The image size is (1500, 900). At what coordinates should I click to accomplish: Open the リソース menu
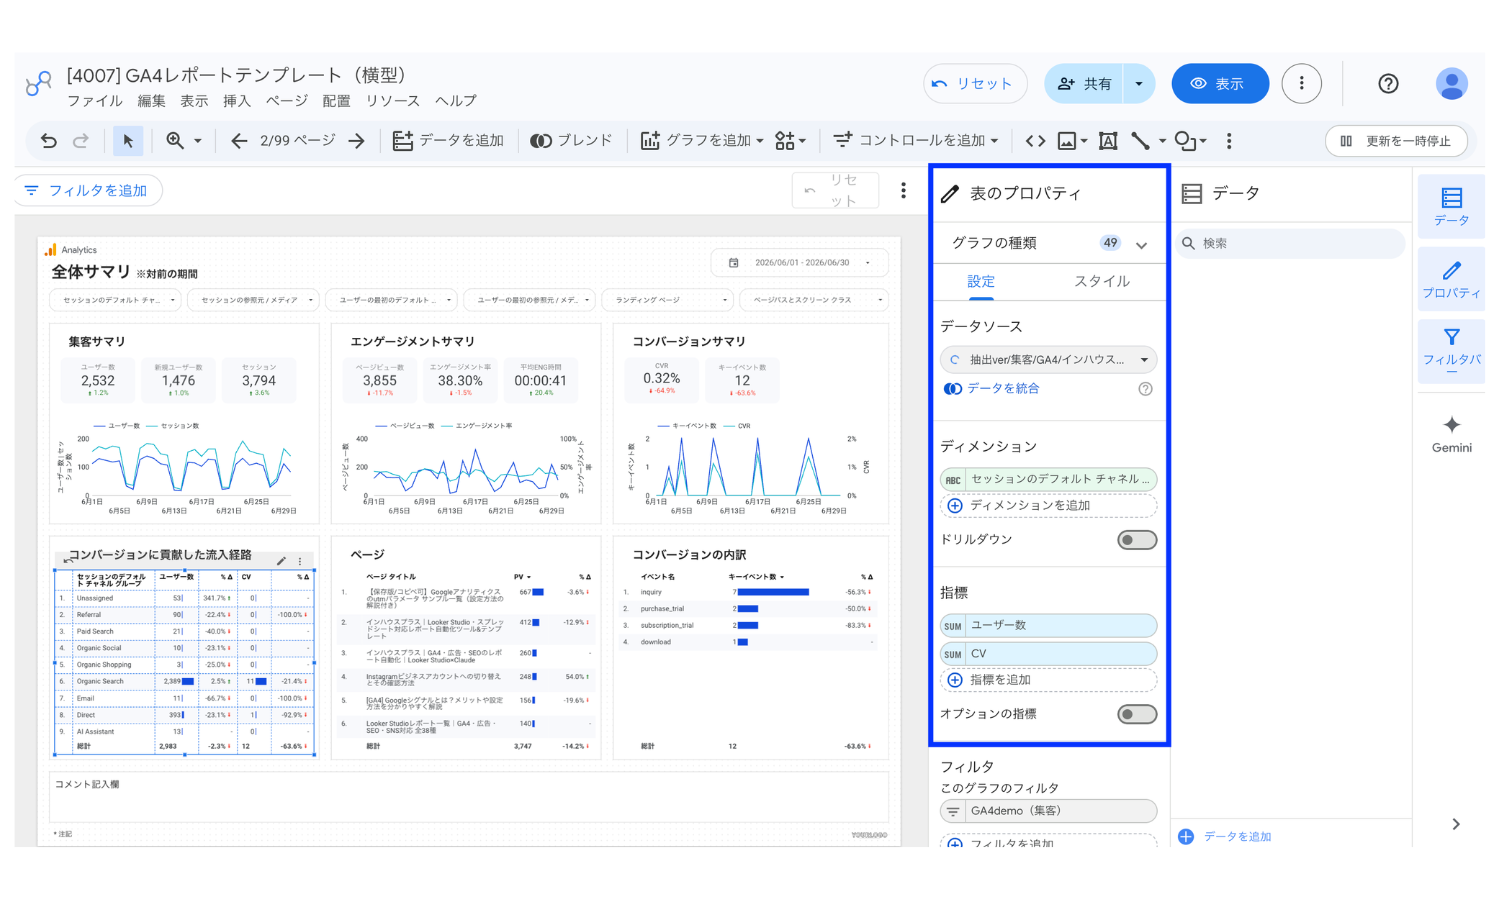click(393, 101)
